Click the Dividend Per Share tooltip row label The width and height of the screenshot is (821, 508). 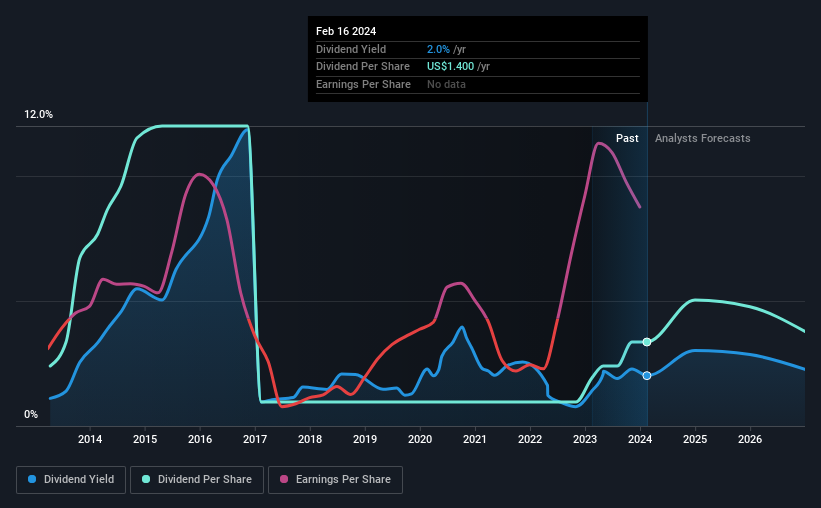(363, 67)
